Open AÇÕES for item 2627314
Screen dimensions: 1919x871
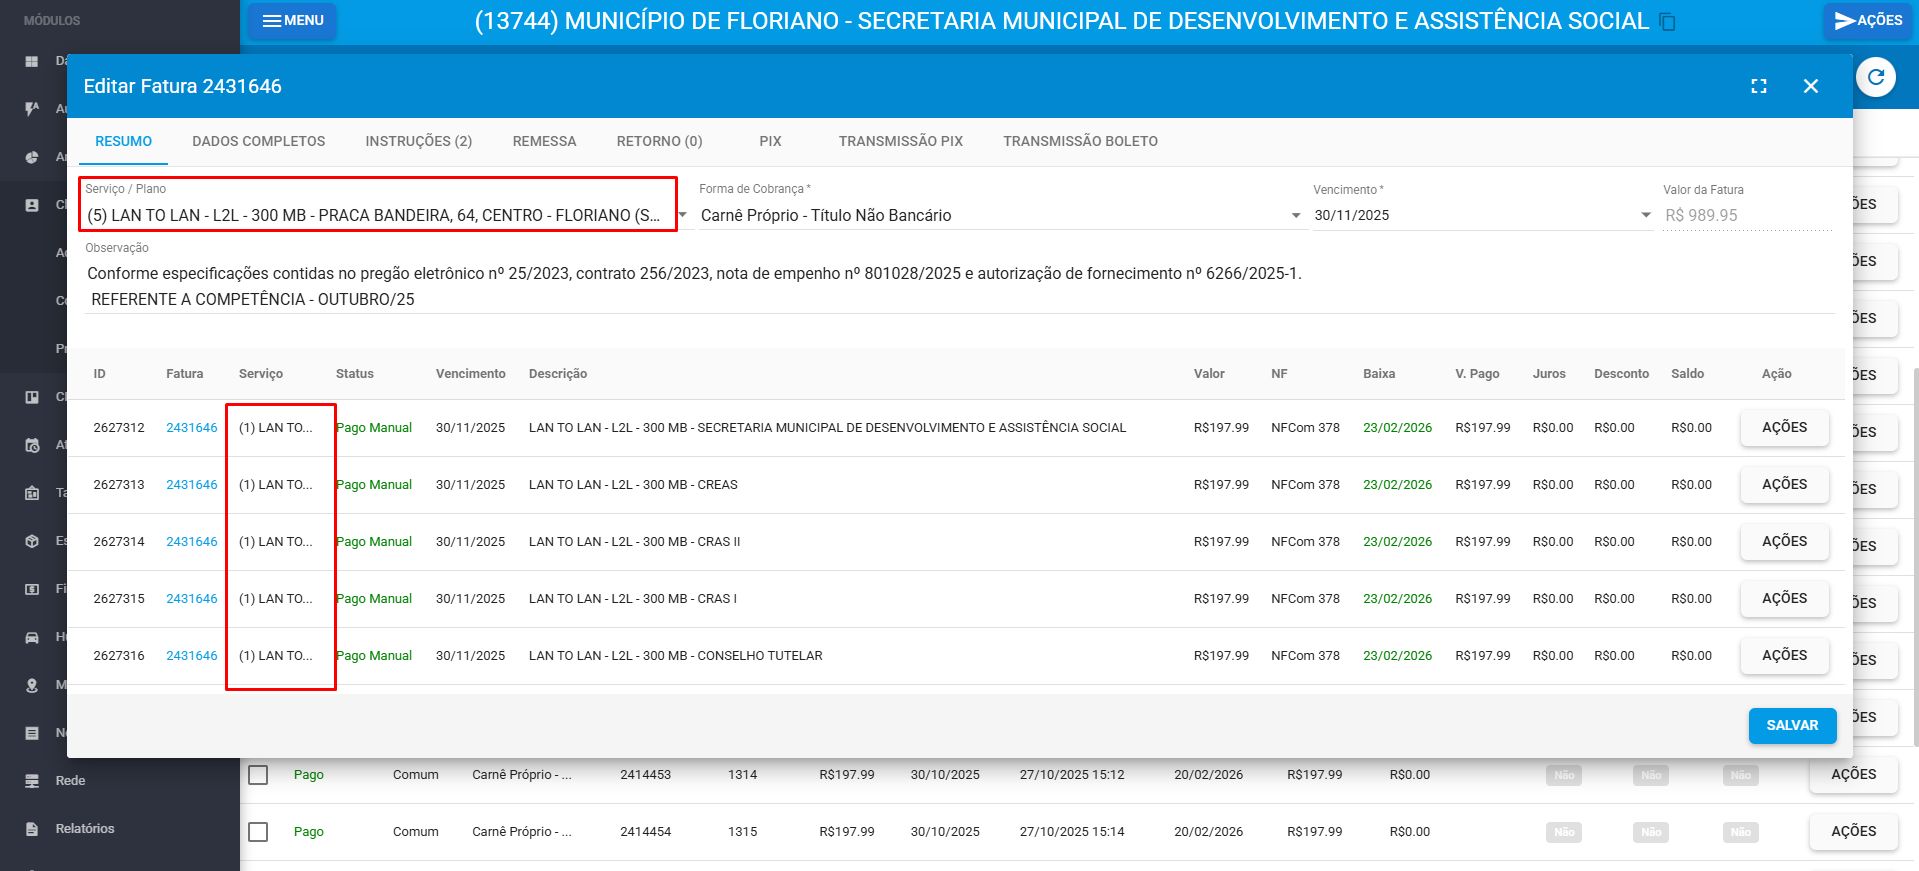1784,542
